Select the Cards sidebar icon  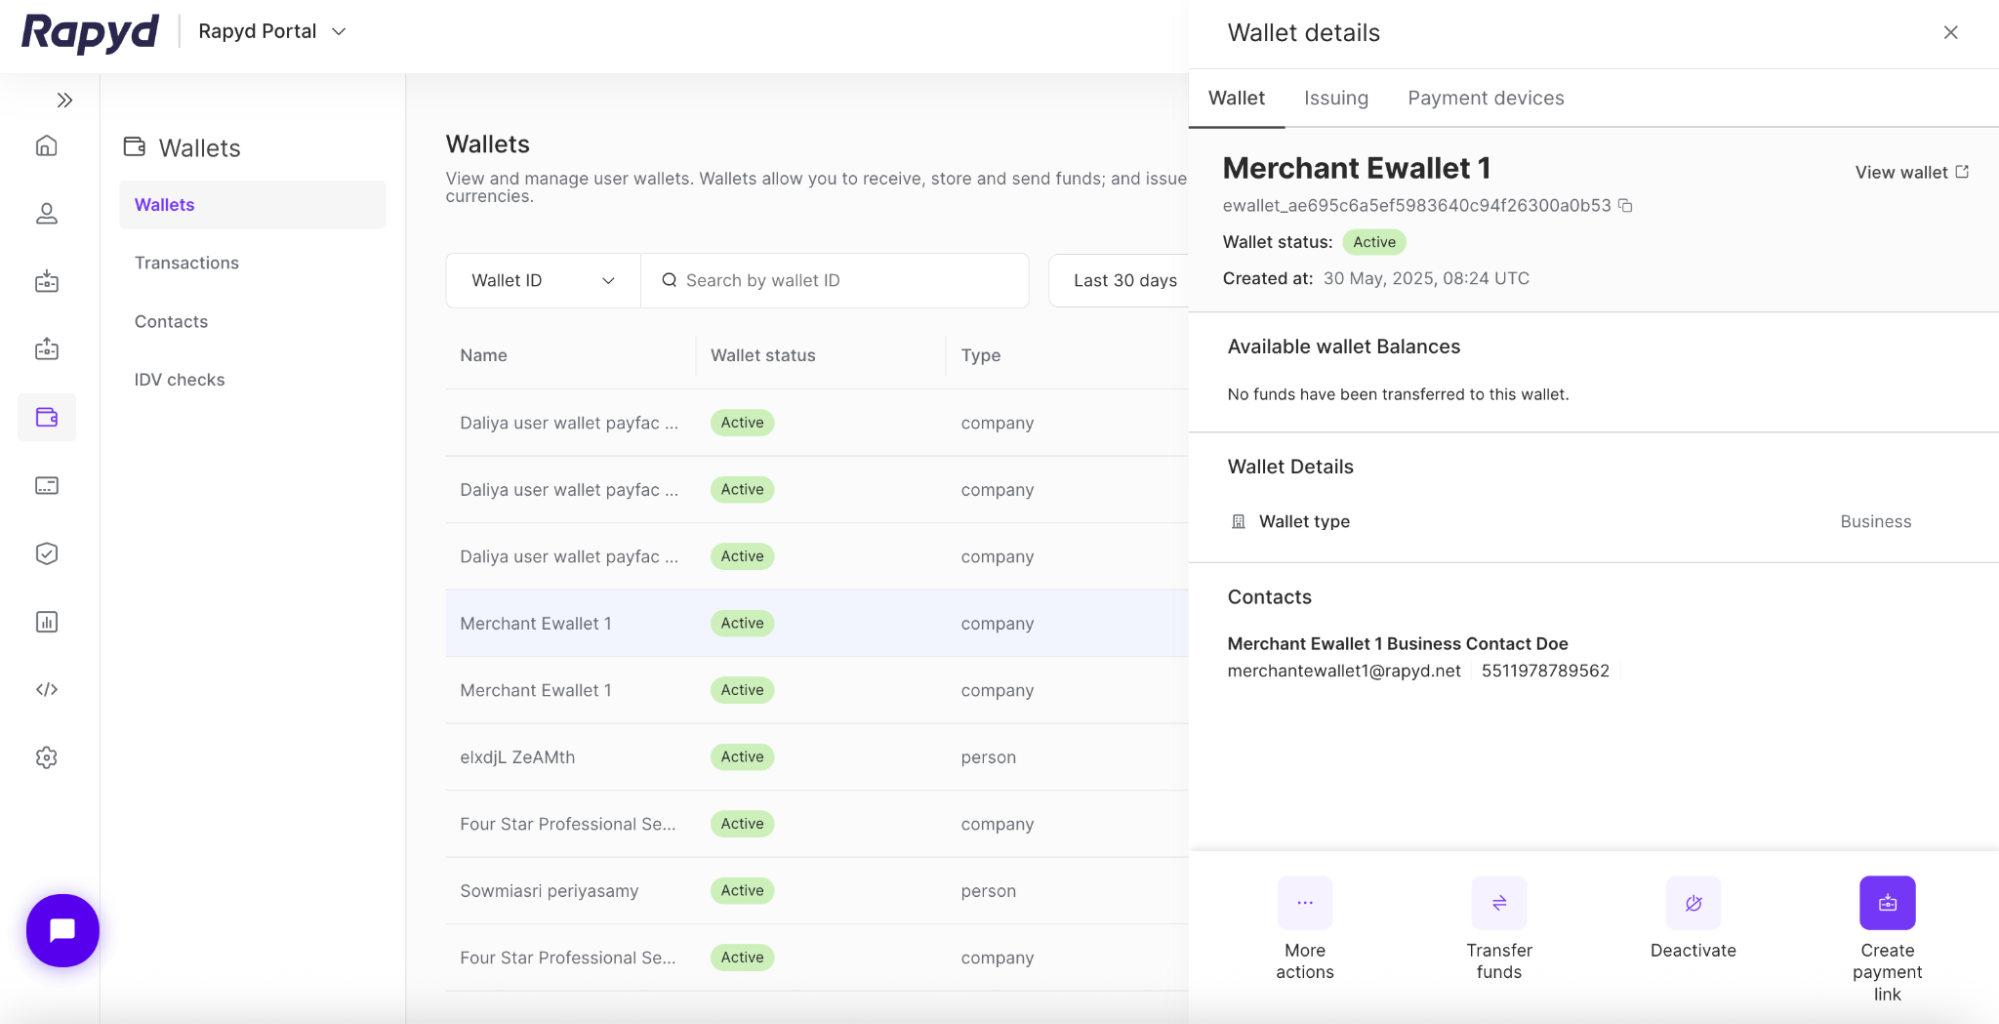(x=46, y=485)
